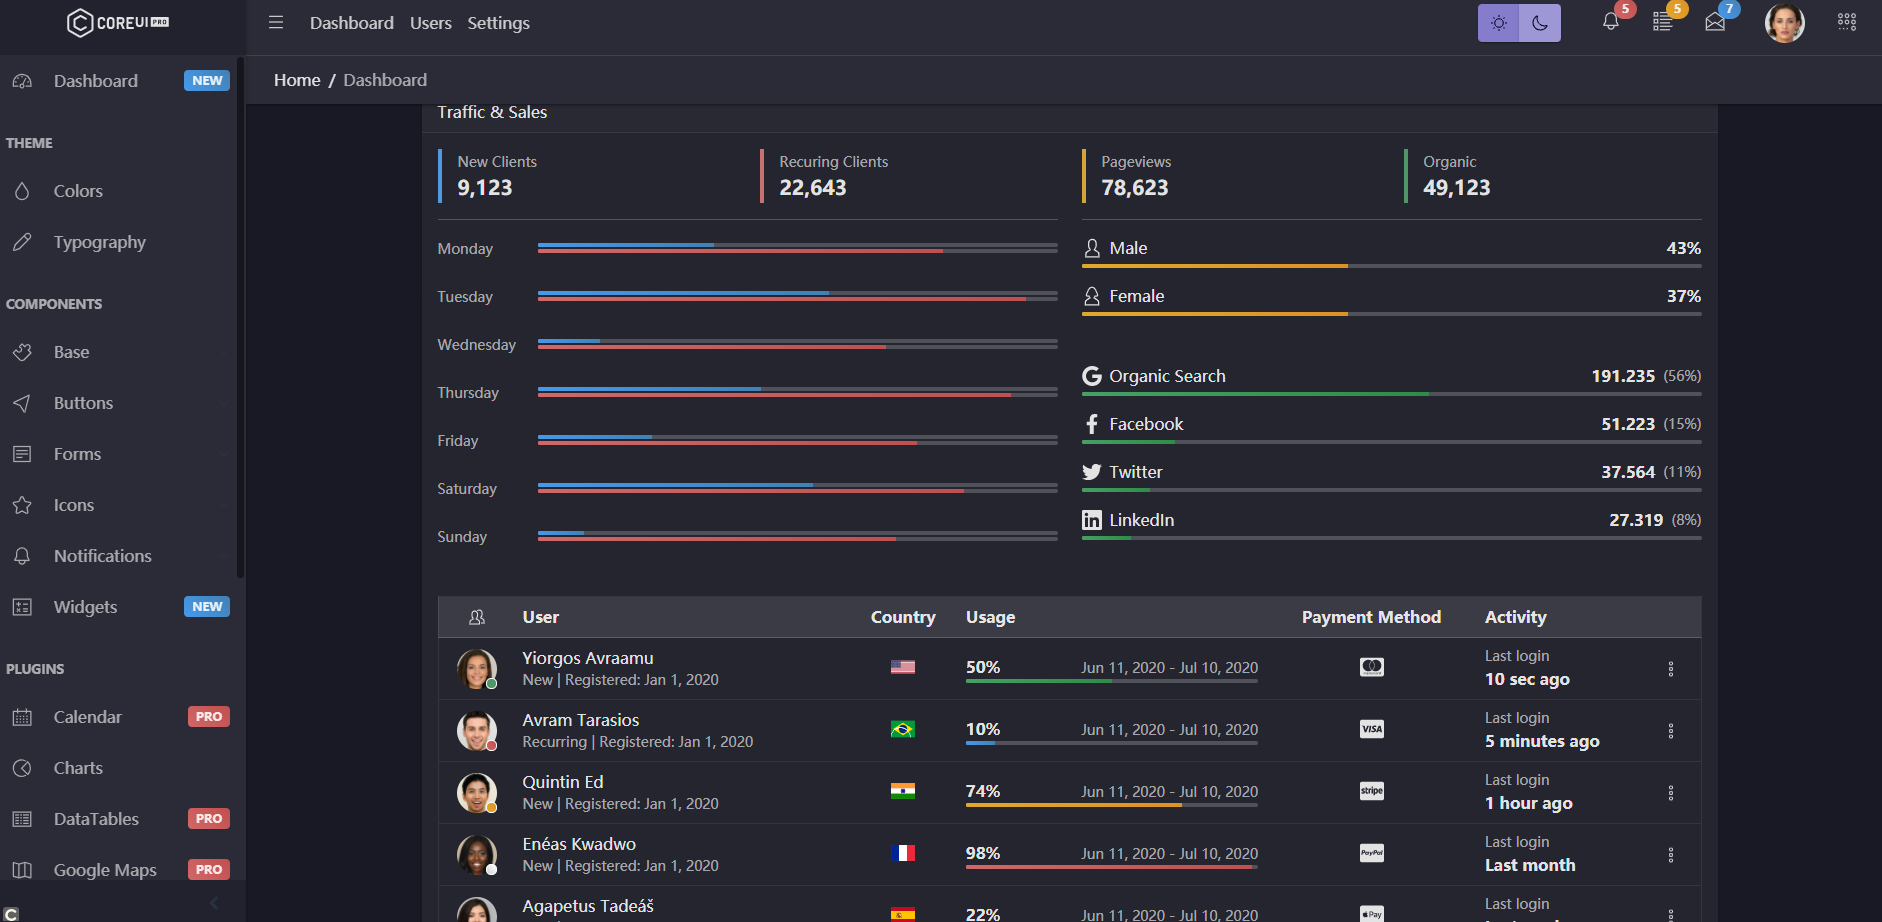Open Settings in the top navigation
The image size is (1882, 922).
point(499,23)
